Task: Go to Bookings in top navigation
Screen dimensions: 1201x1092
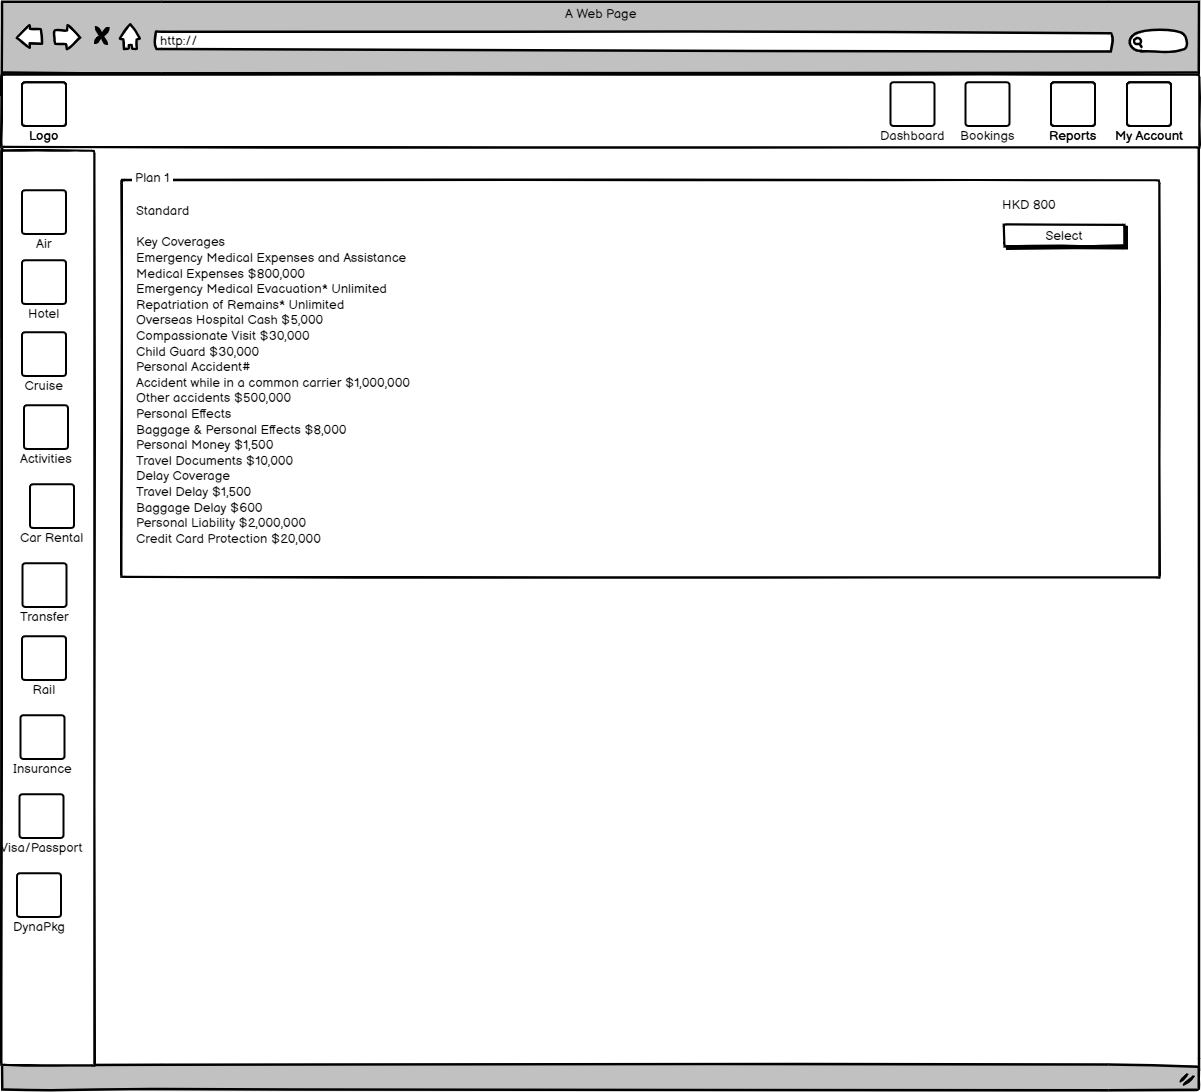Action: [x=987, y=104]
